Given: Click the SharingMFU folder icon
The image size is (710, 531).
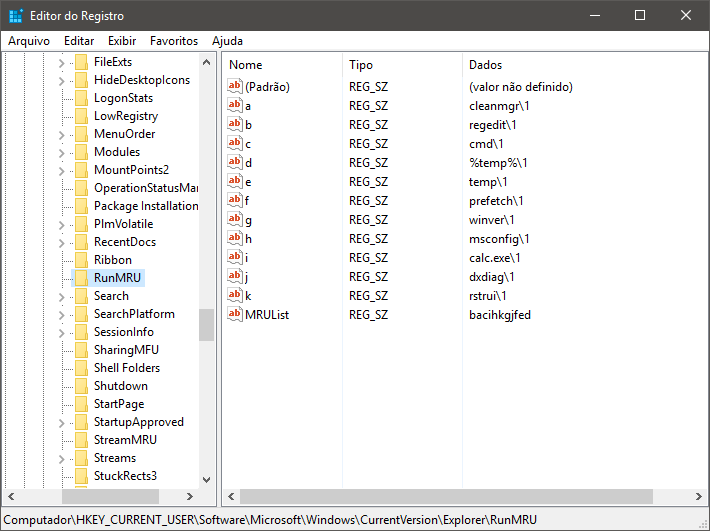Looking at the screenshot, I should 82,350.
